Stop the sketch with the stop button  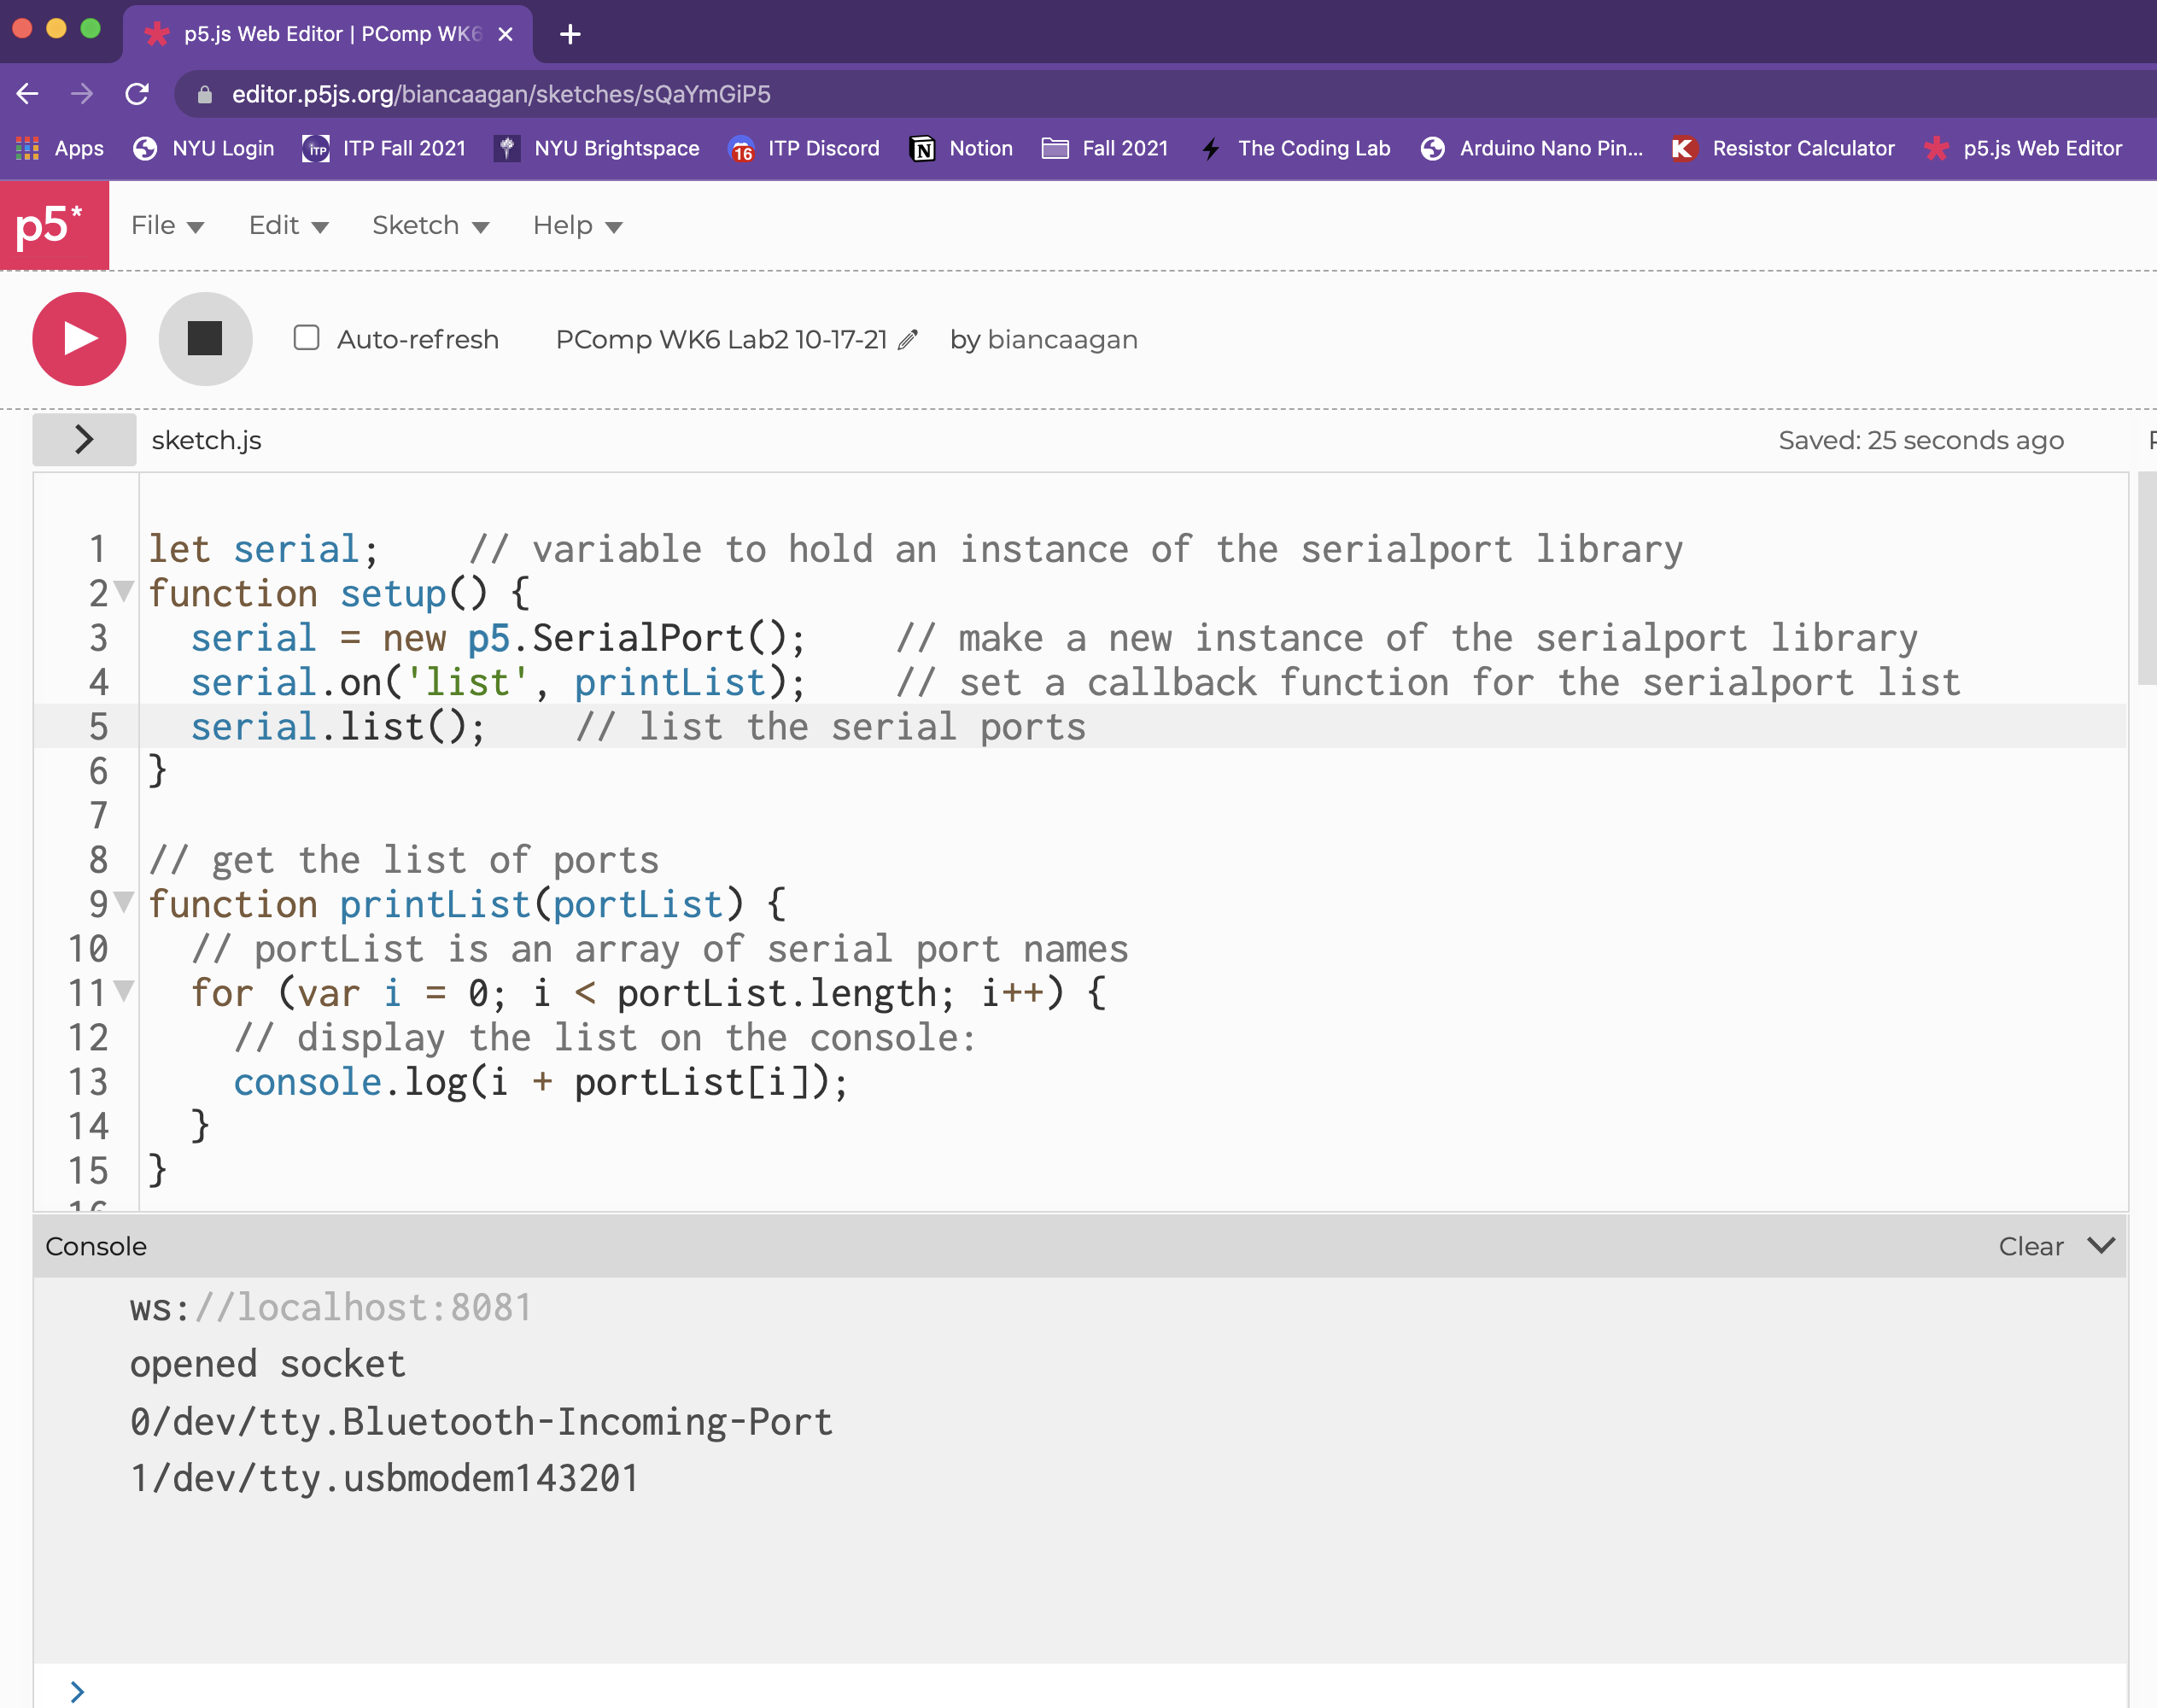click(205, 339)
